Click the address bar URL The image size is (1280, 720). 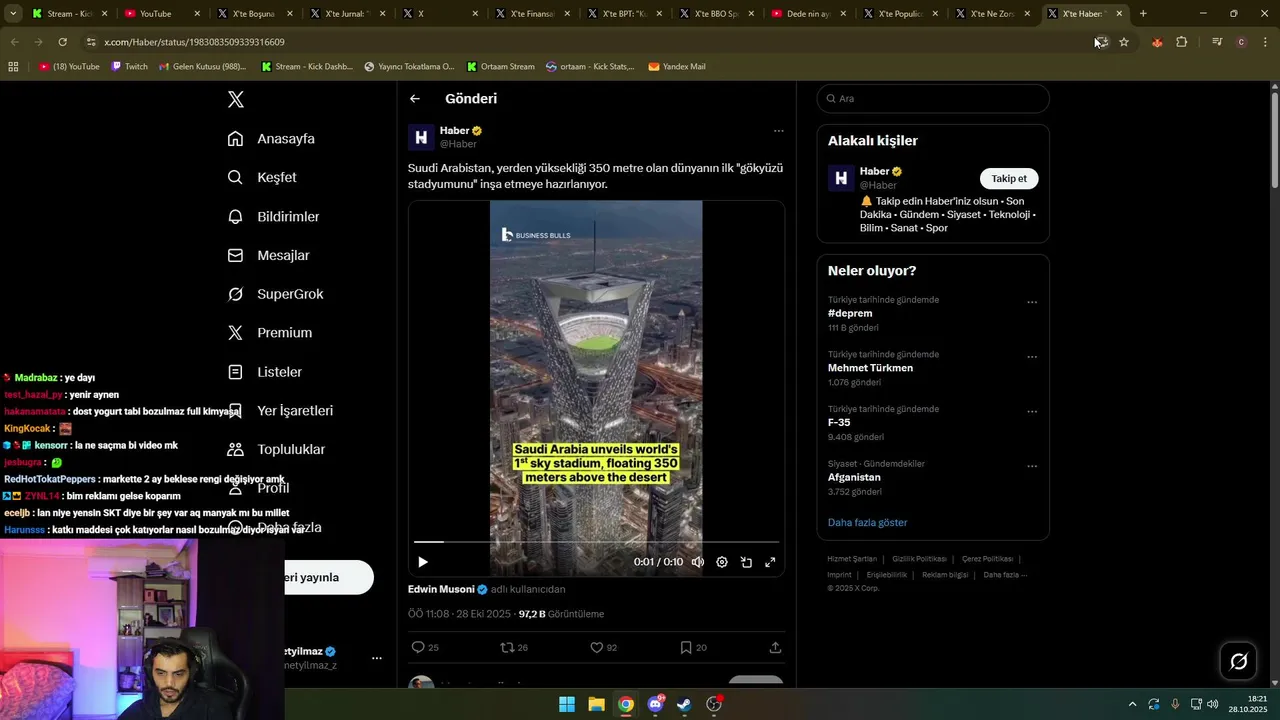[194, 42]
